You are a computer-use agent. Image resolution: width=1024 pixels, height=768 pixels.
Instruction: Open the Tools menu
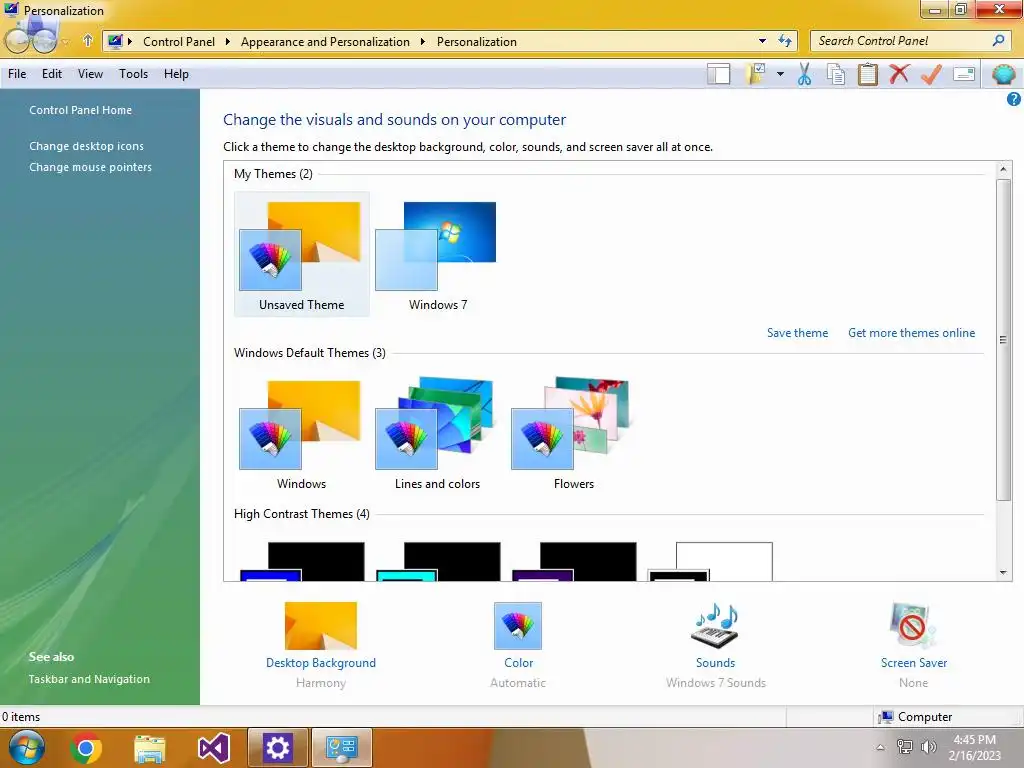tap(133, 74)
